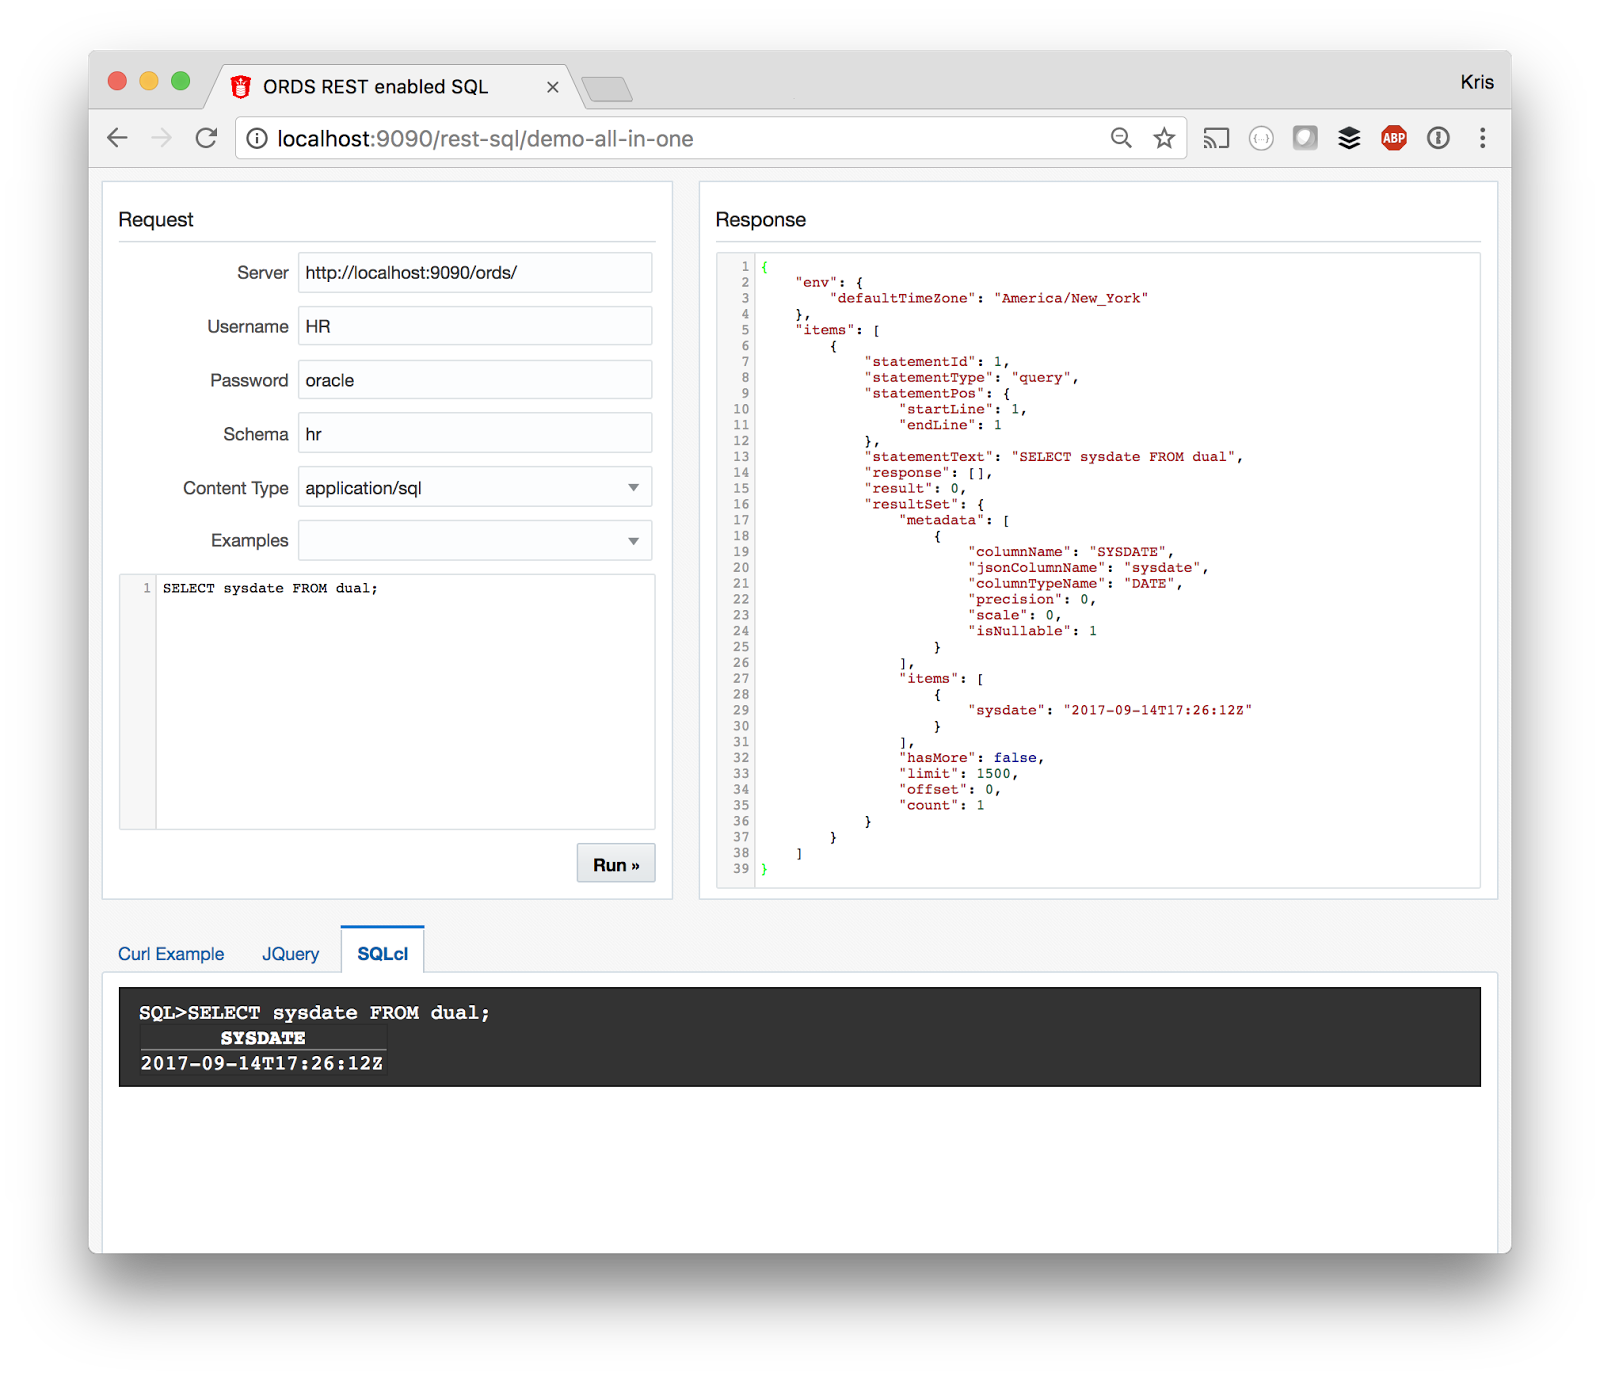This screenshot has width=1600, height=1380.
Task: Click the Kris profile button
Action: 1476,82
